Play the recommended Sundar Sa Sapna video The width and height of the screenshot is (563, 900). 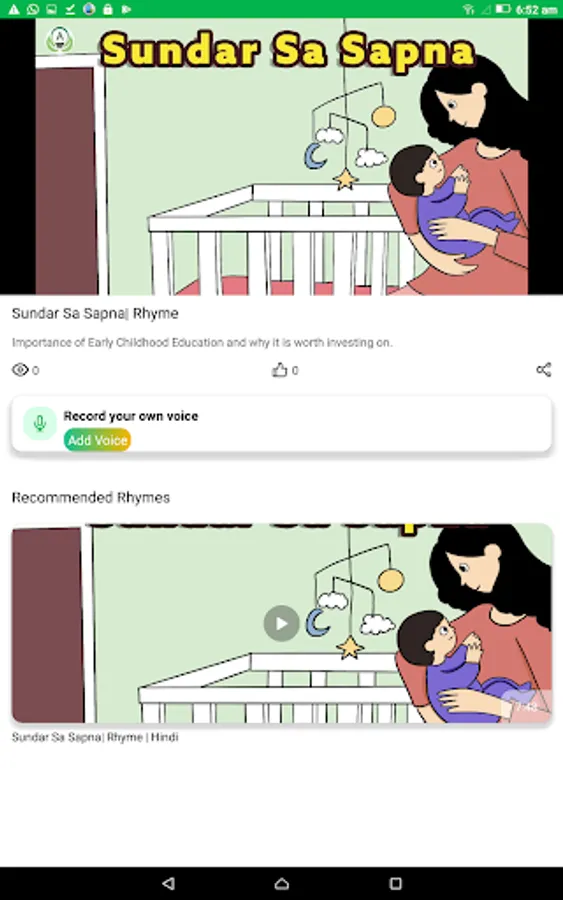coord(281,623)
